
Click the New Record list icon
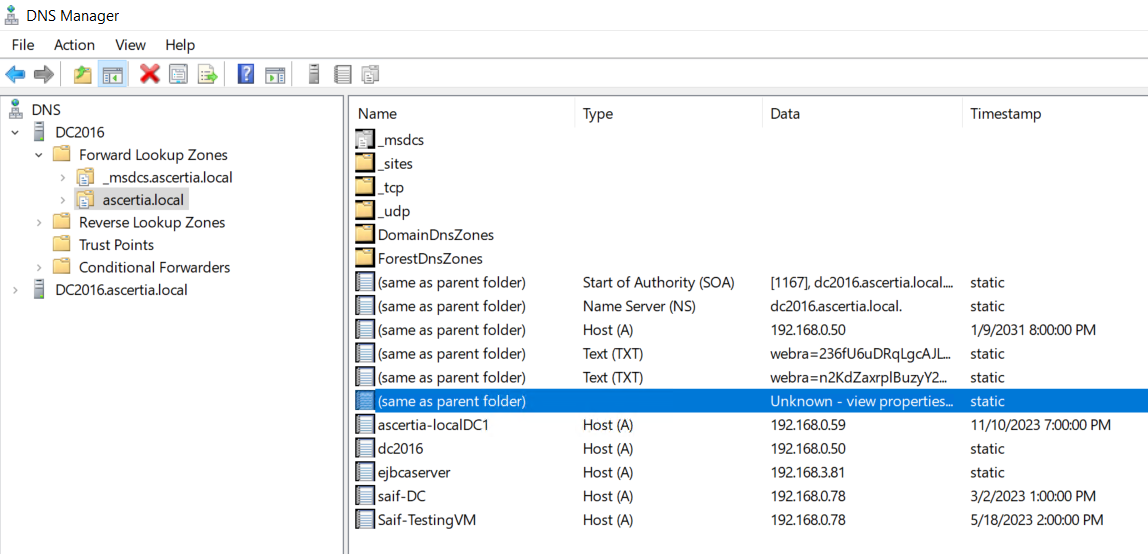[x=342, y=74]
